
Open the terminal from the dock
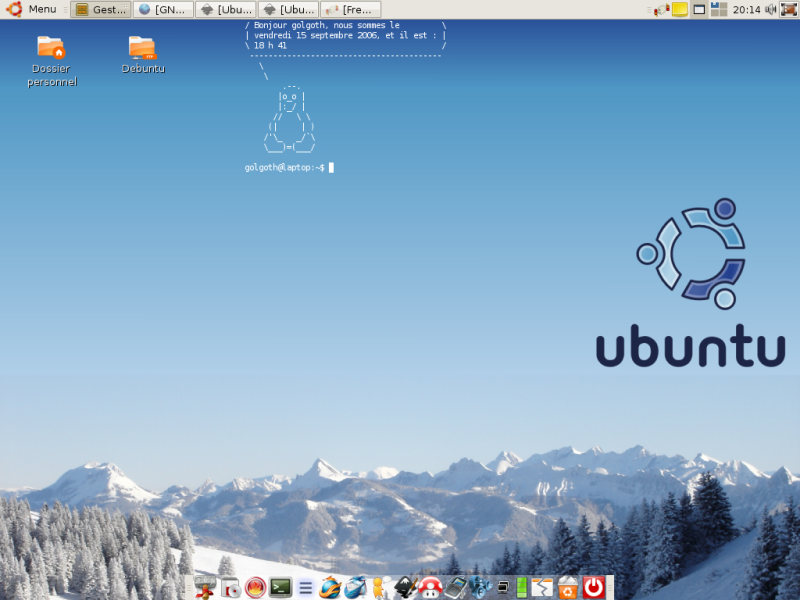(281, 587)
